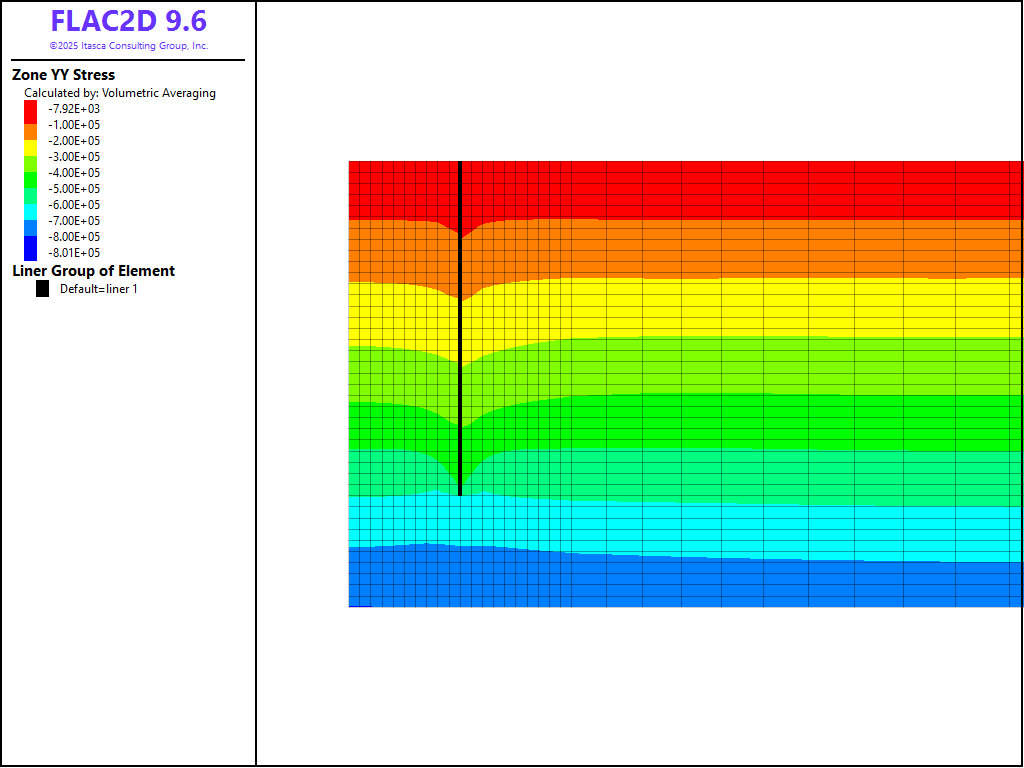Click the black vertical liner in plot
The height and width of the screenshot is (768, 1024).
(x=459, y=330)
